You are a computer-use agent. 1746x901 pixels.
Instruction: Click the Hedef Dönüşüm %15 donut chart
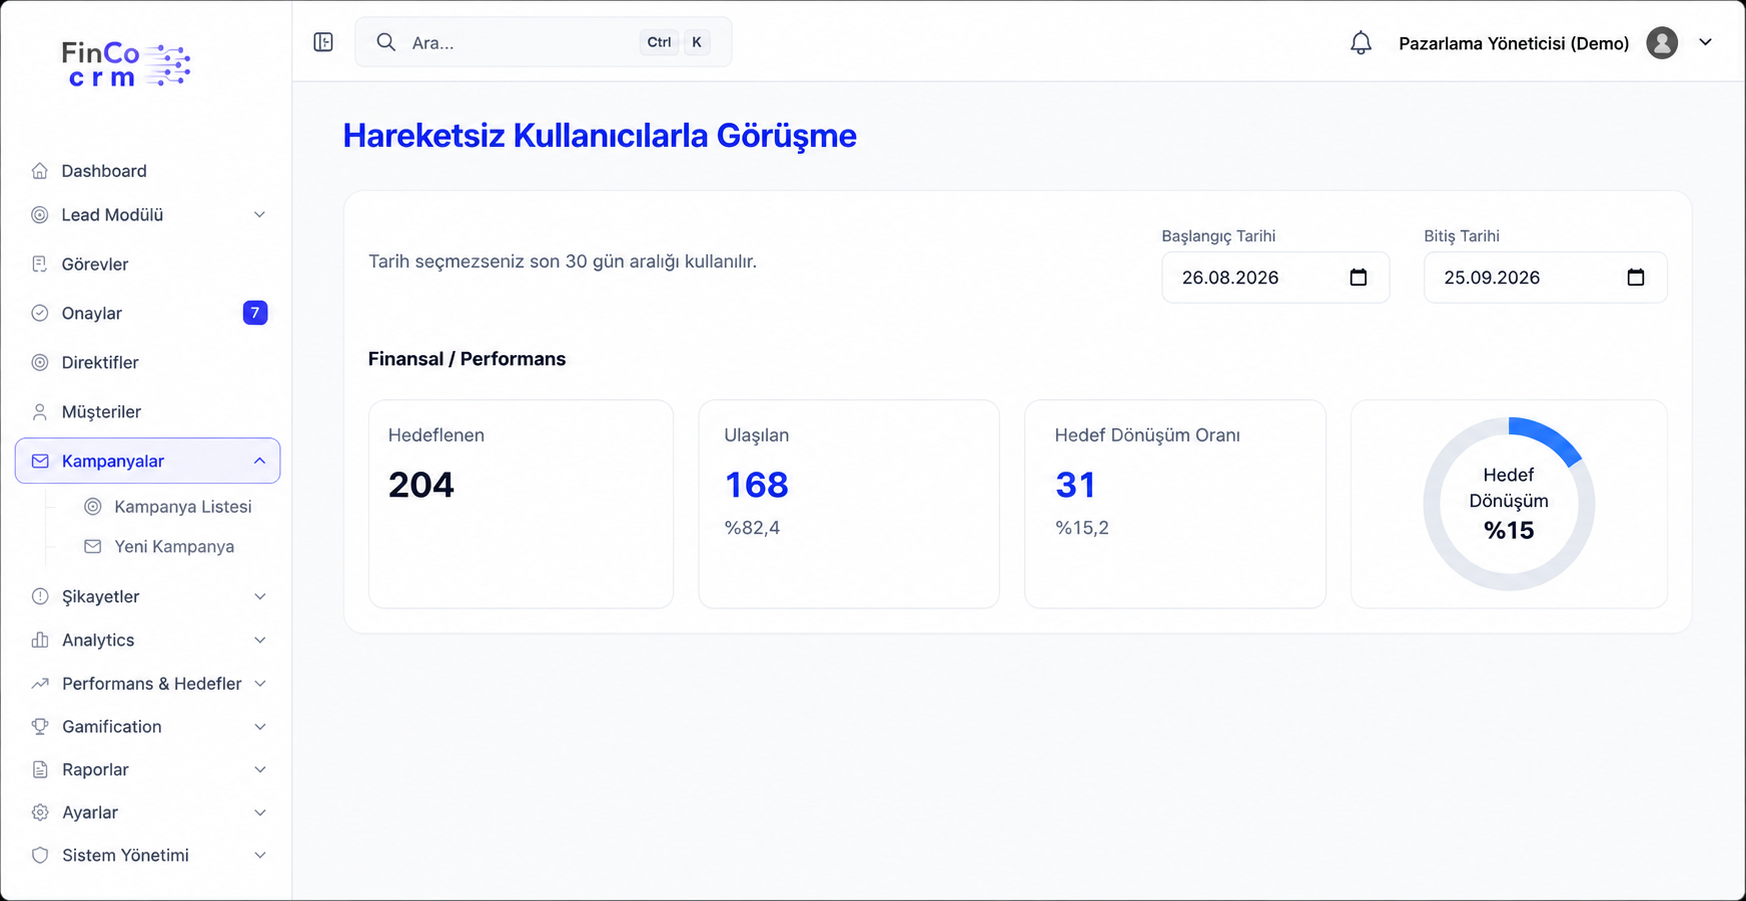tap(1509, 504)
